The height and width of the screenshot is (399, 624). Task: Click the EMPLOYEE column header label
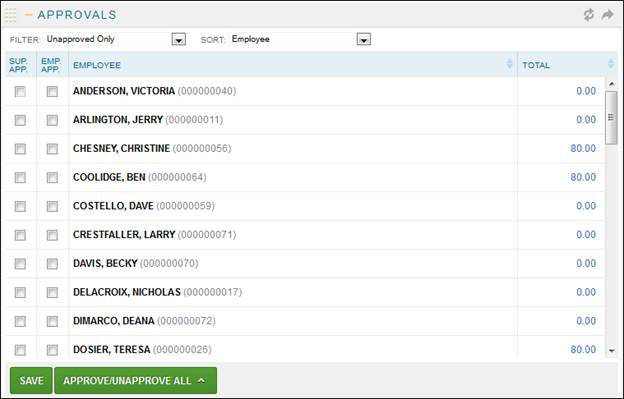tap(97, 65)
